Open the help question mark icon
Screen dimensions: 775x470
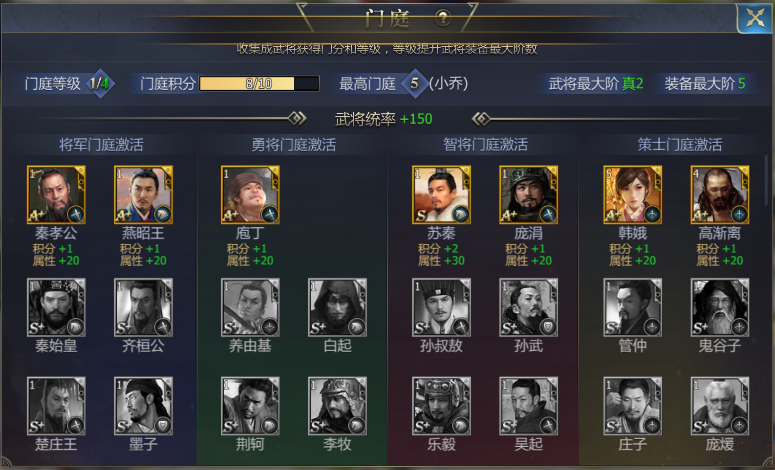tap(443, 18)
